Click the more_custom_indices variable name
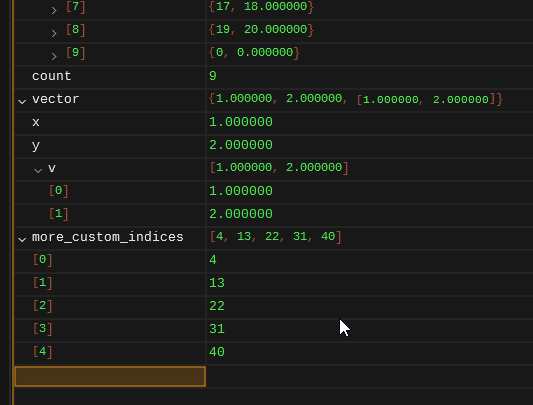 pos(108,237)
